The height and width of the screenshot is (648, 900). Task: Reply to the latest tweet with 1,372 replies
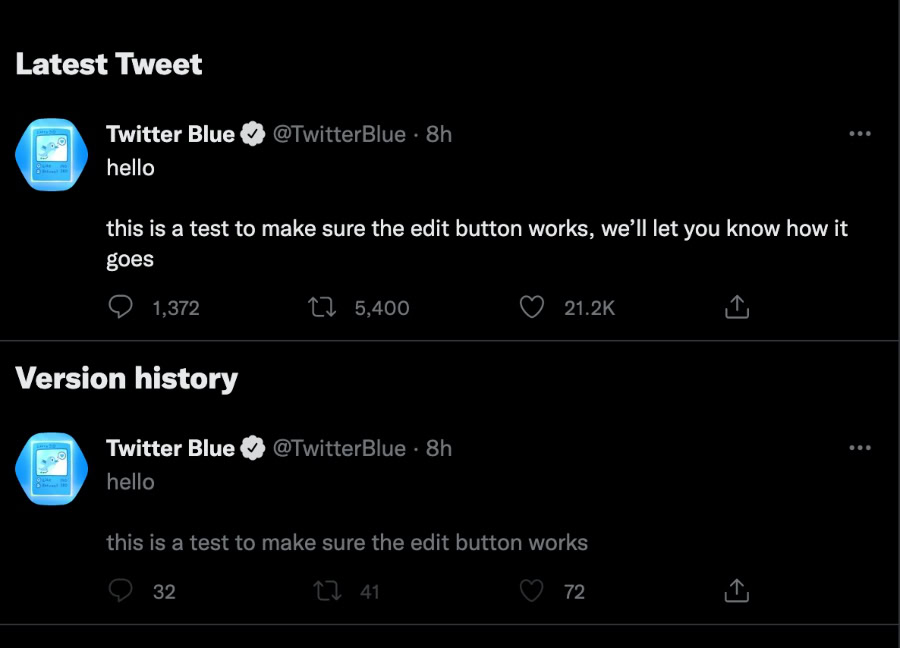click(121, 307)
